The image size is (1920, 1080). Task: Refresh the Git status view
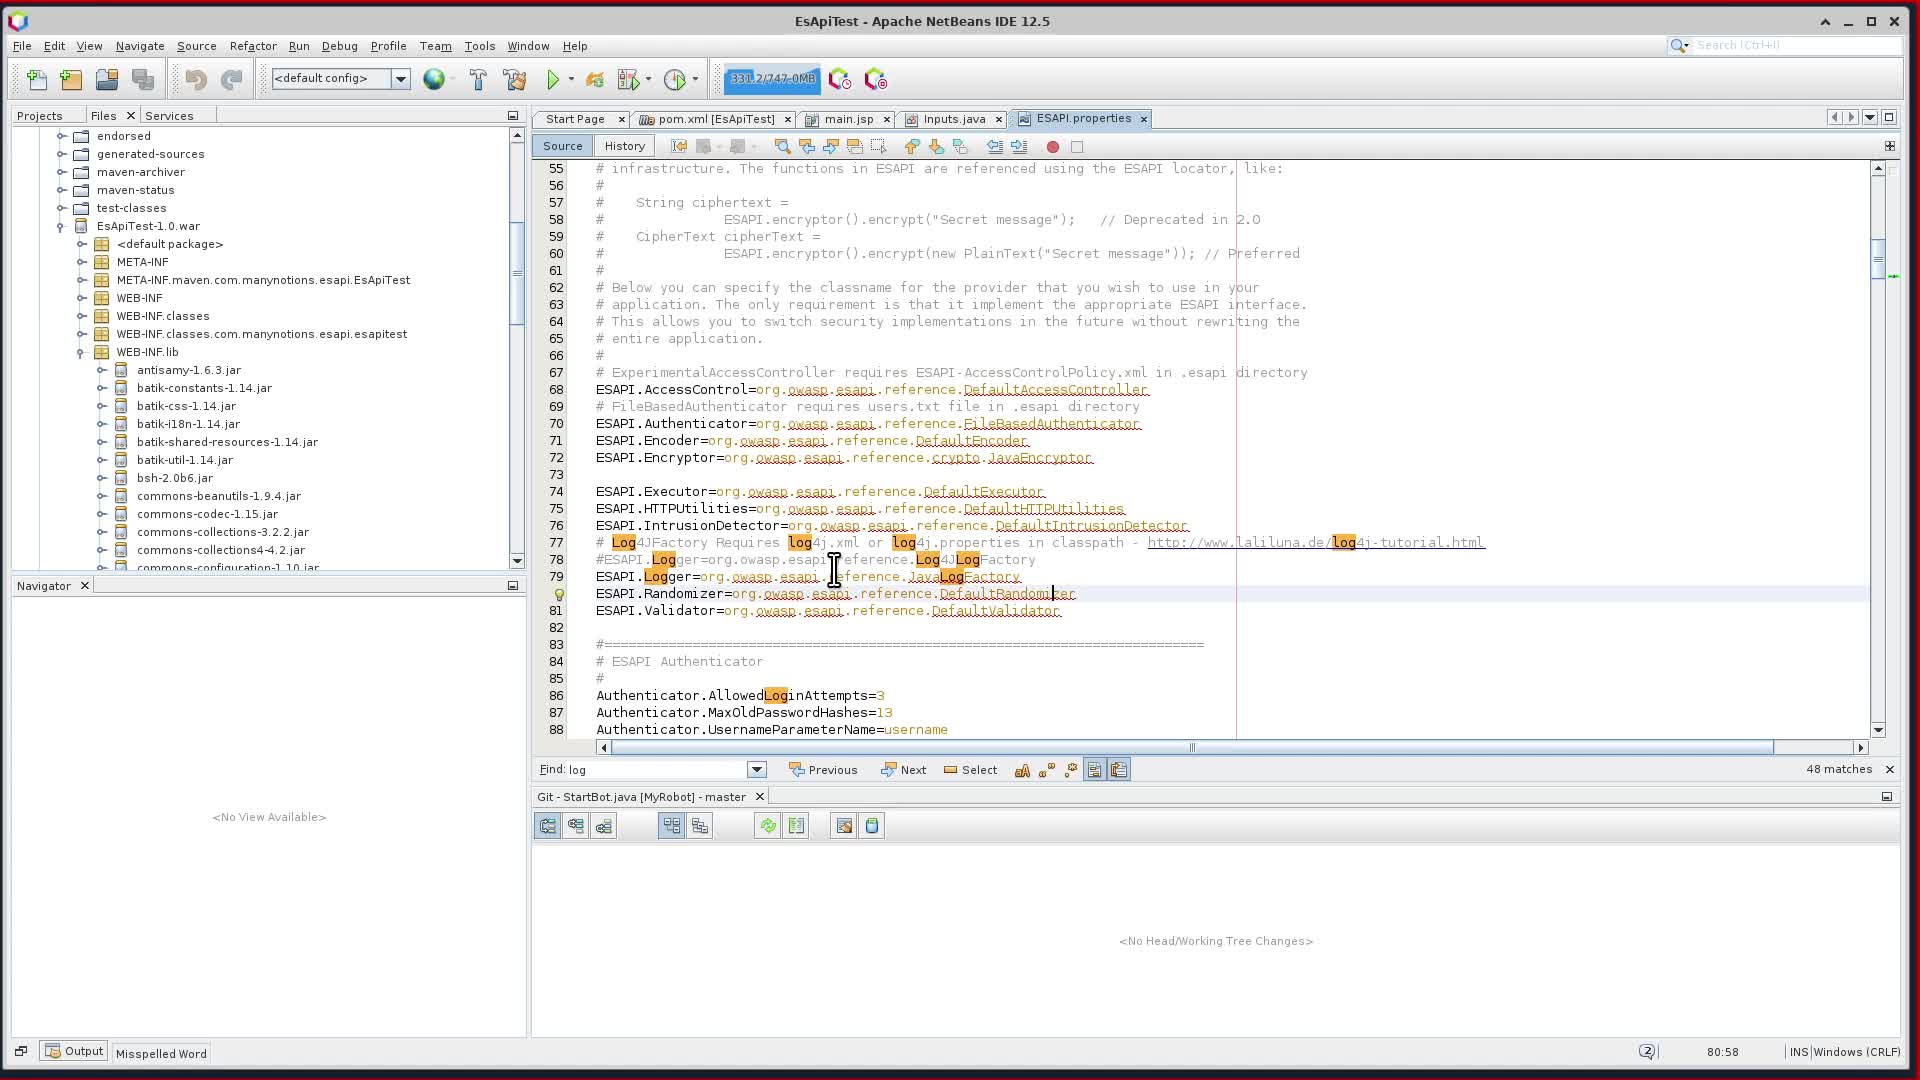click(767, 825)
